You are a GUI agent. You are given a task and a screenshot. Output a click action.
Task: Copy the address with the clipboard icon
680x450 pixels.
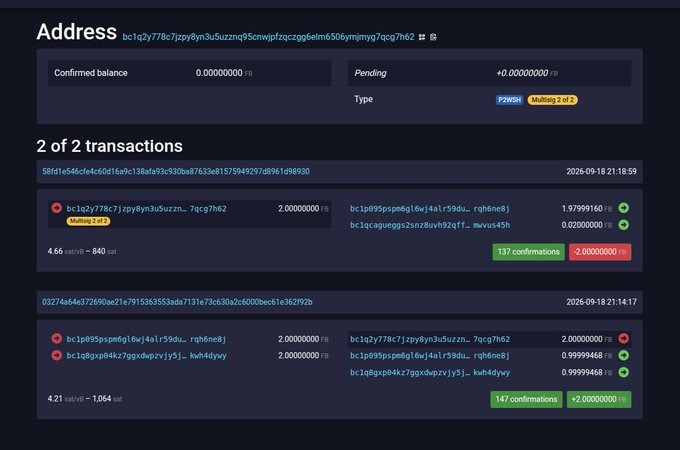click(433, 37)
